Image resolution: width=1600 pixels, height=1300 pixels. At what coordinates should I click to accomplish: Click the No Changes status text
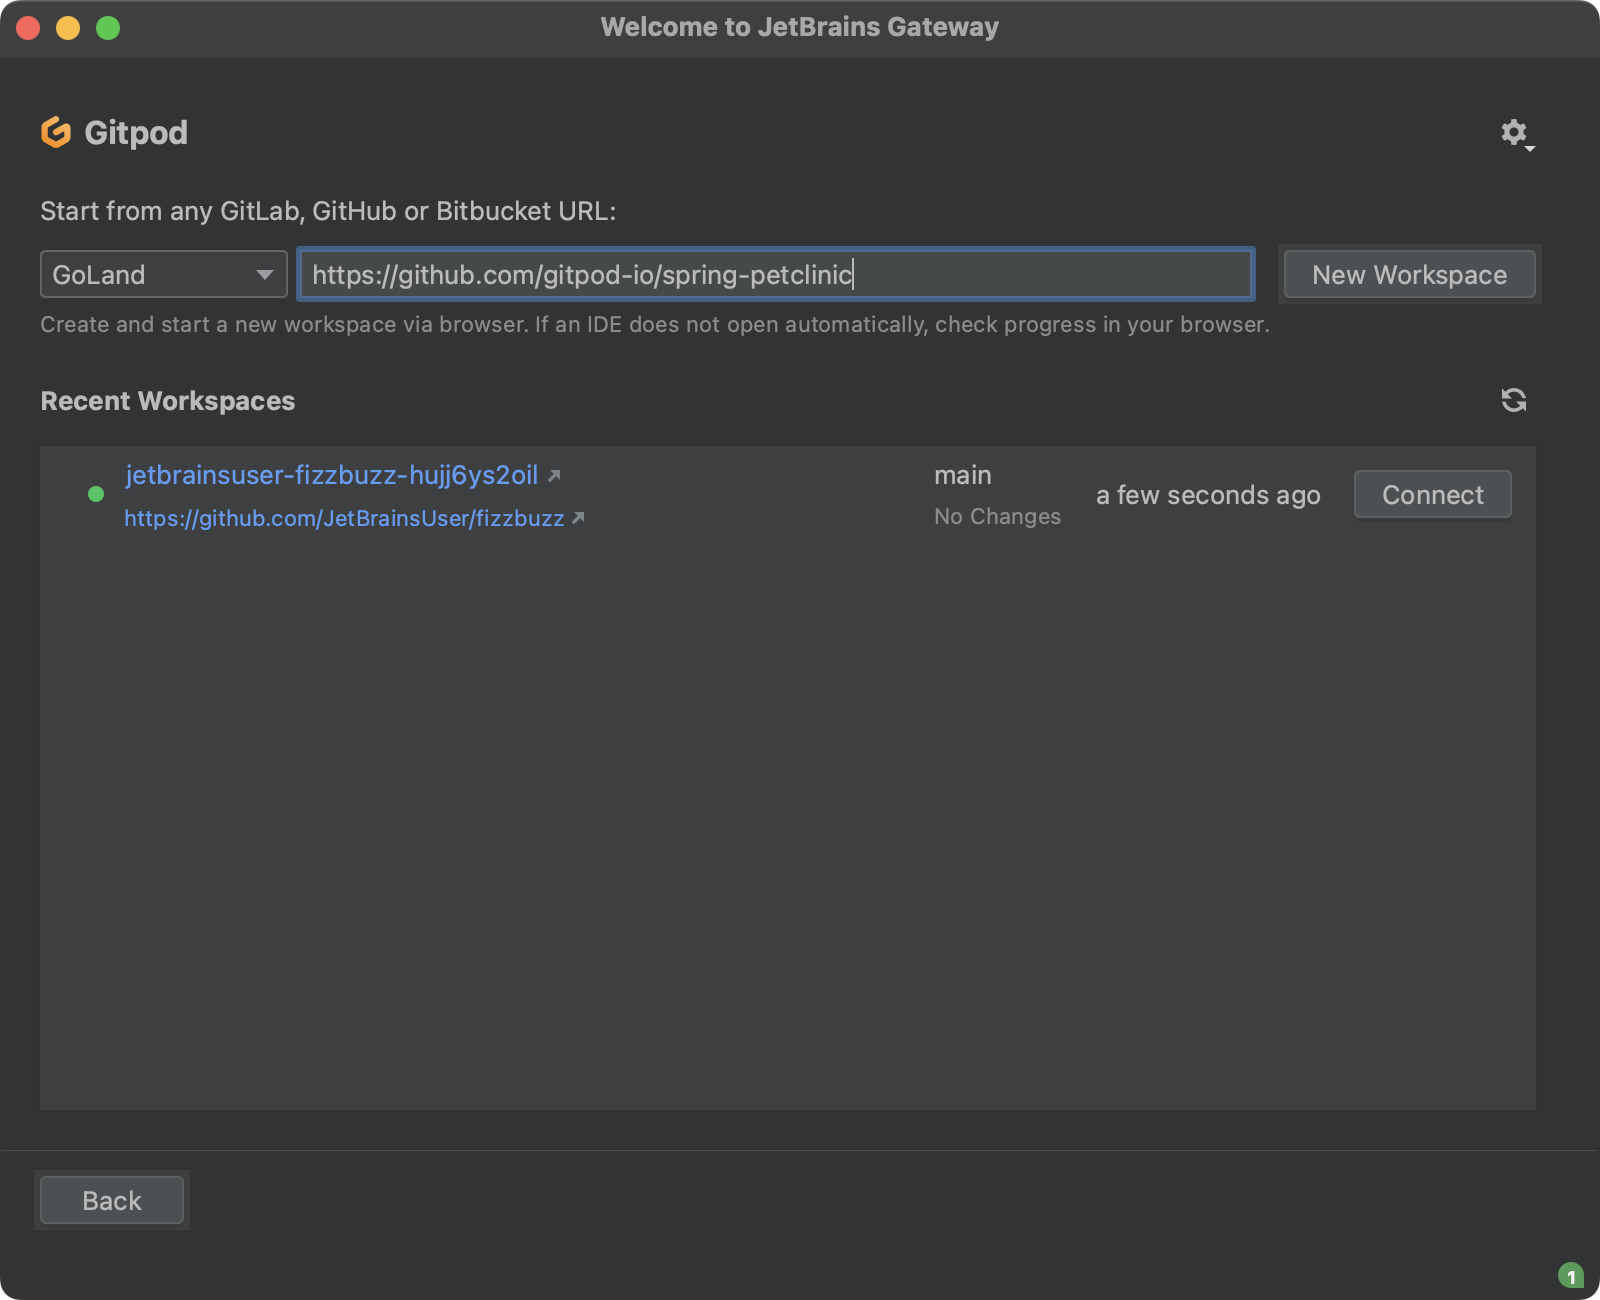997,516
